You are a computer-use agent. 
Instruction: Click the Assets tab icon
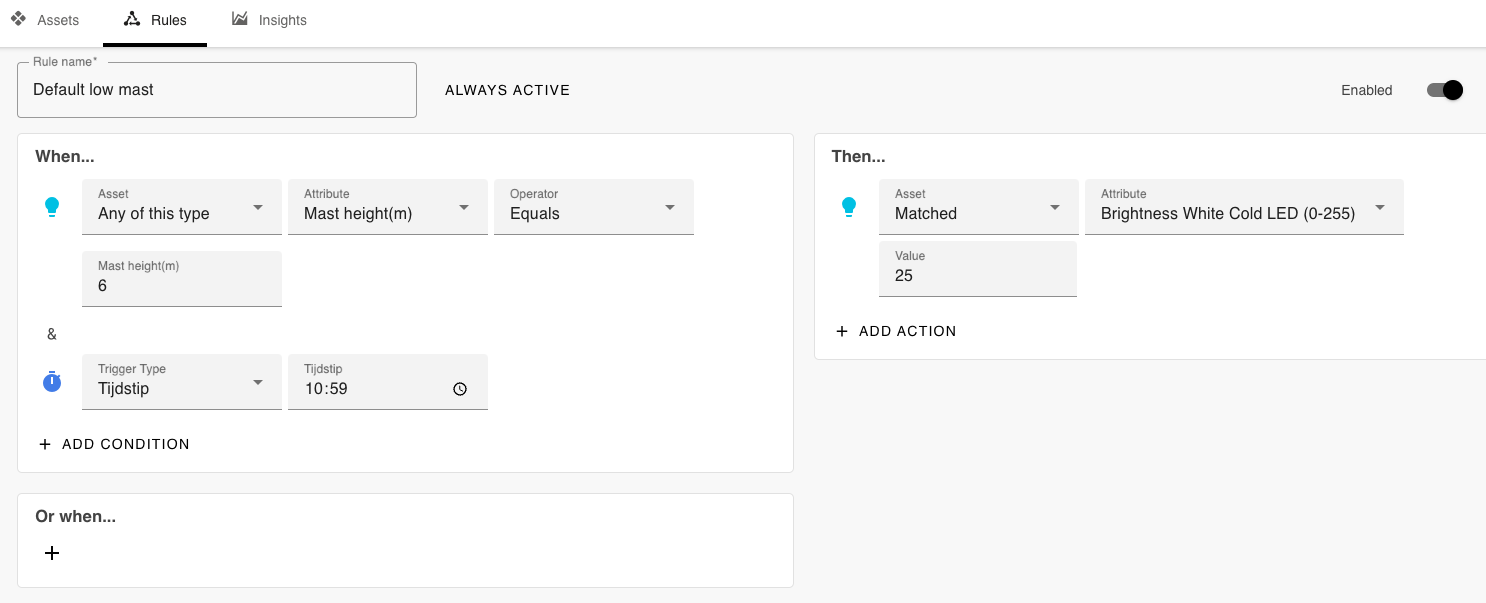point(18,19)
